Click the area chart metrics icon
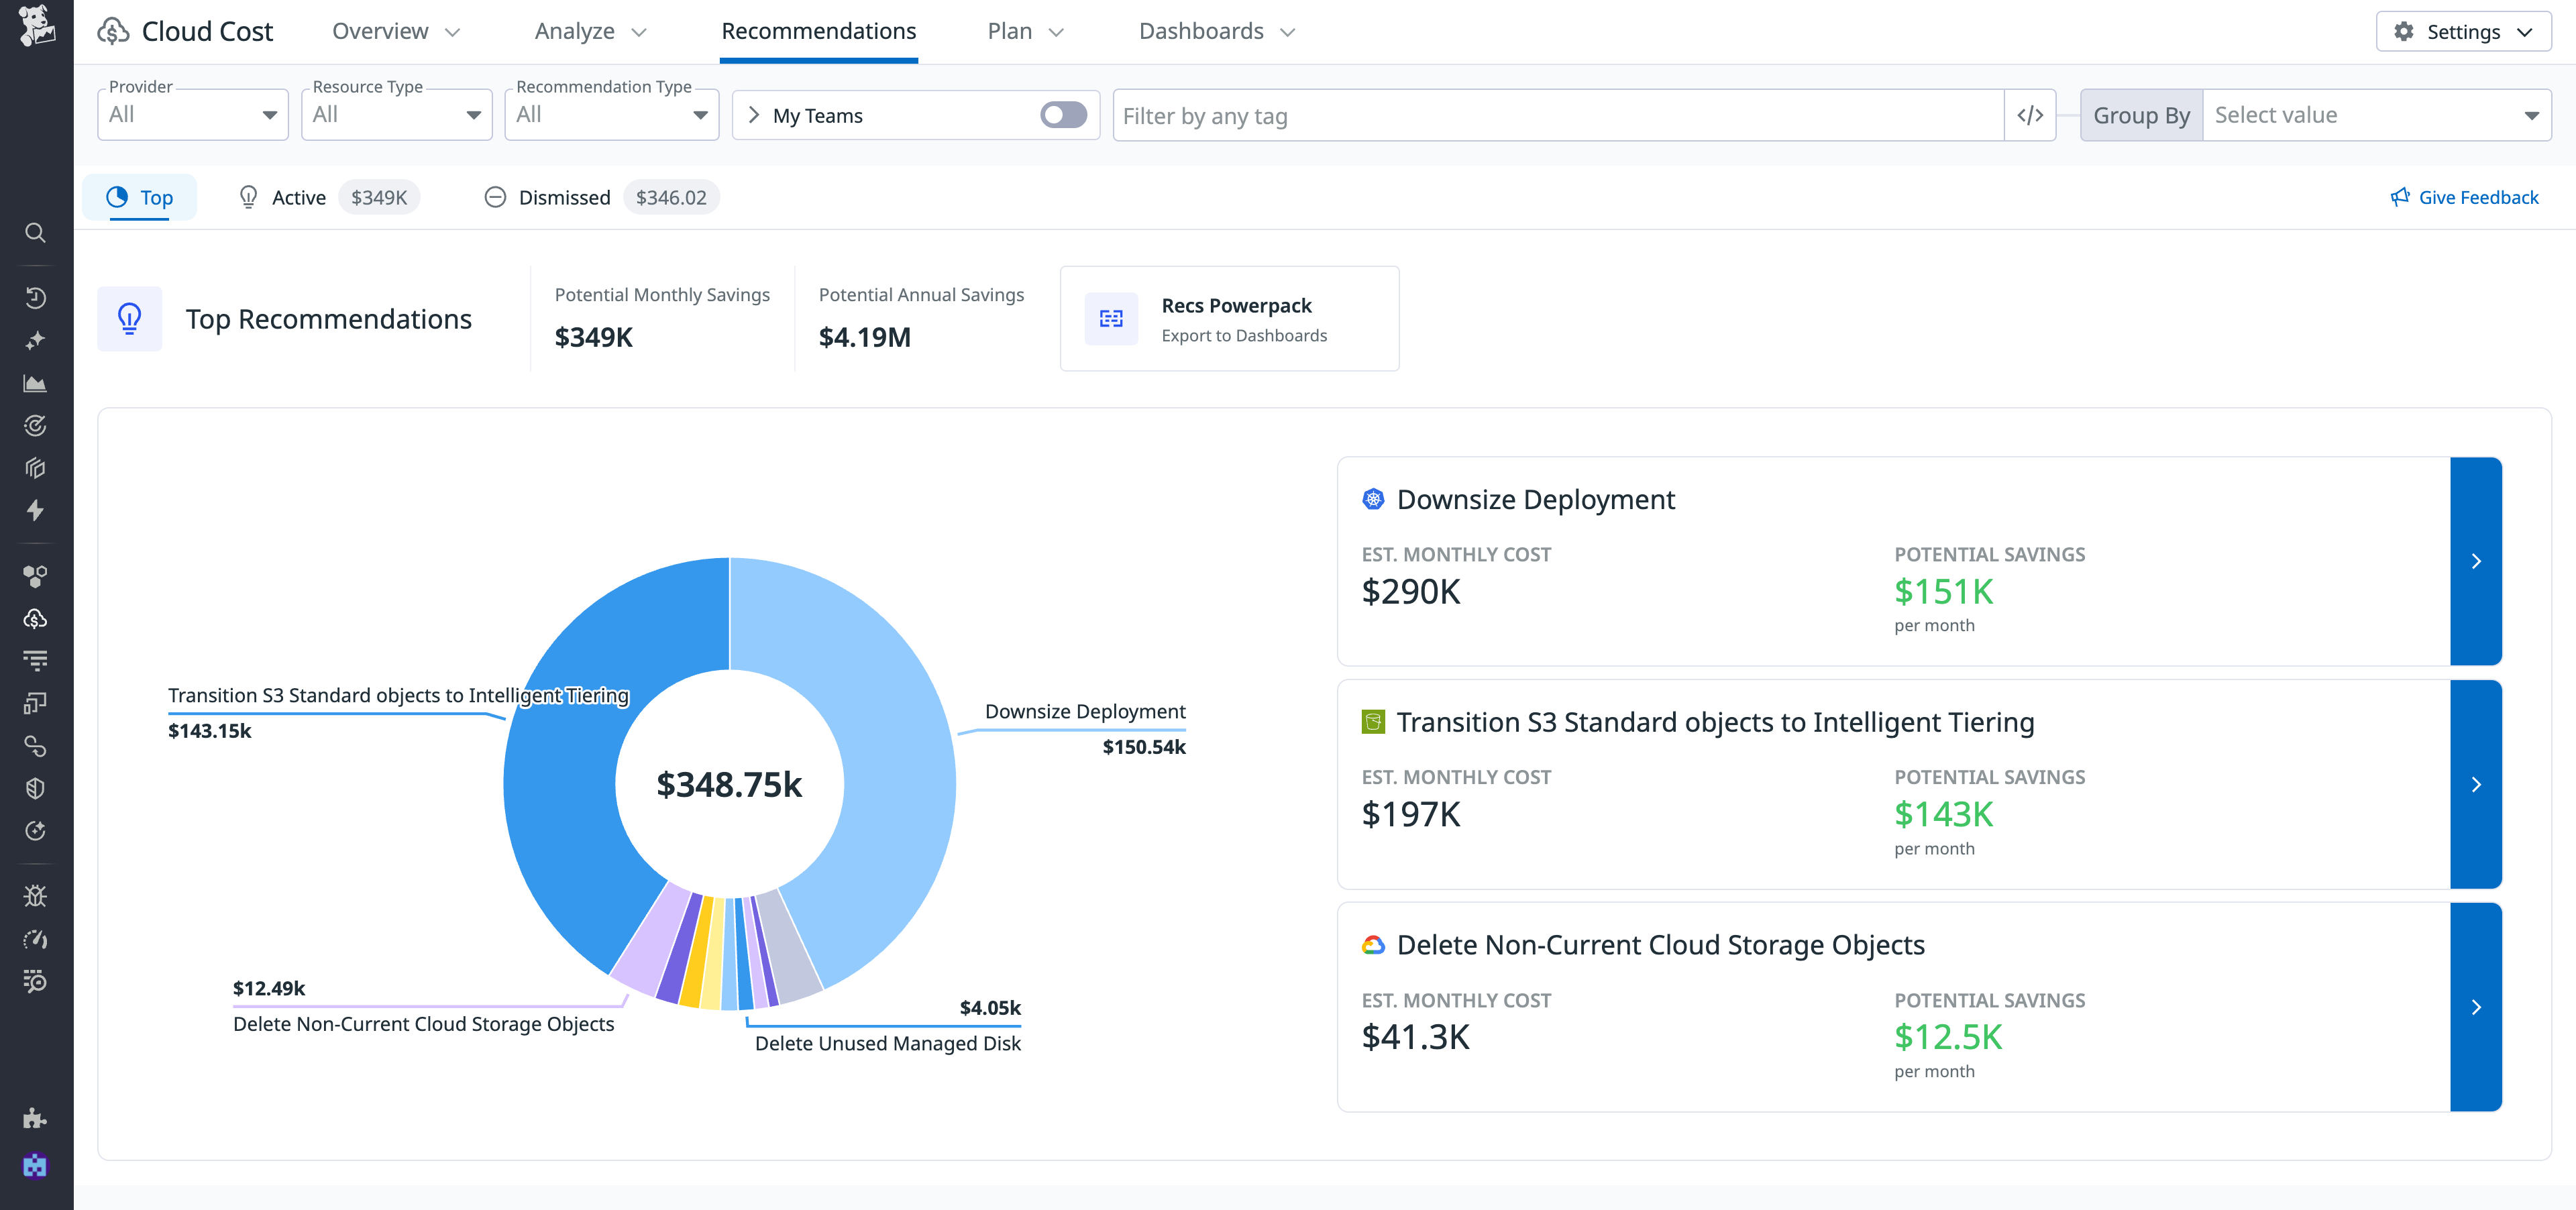 click(36, 383)
